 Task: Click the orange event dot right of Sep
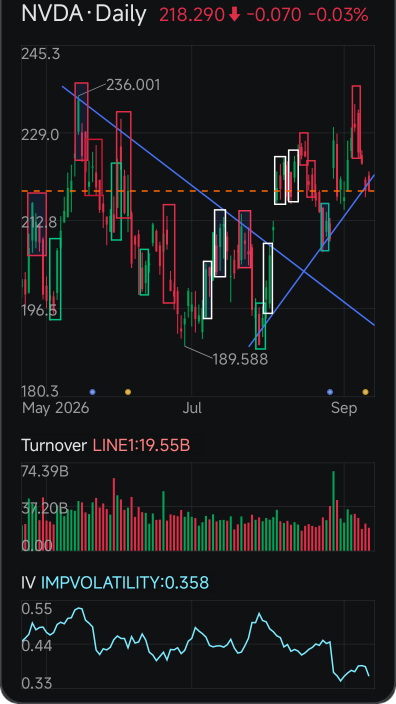[x=365, y=392]
